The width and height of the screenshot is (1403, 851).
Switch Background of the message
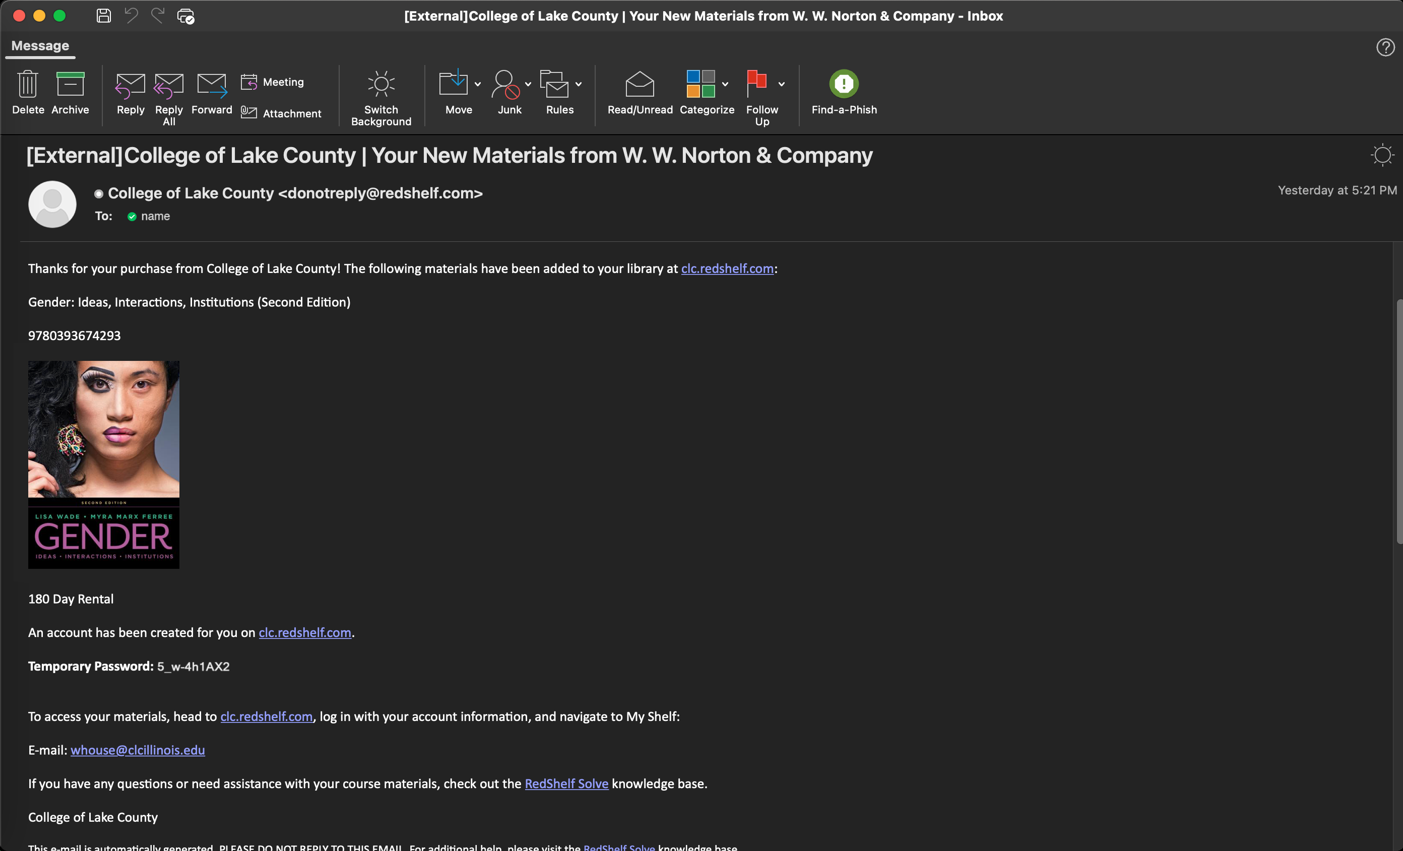click(381, 98)
